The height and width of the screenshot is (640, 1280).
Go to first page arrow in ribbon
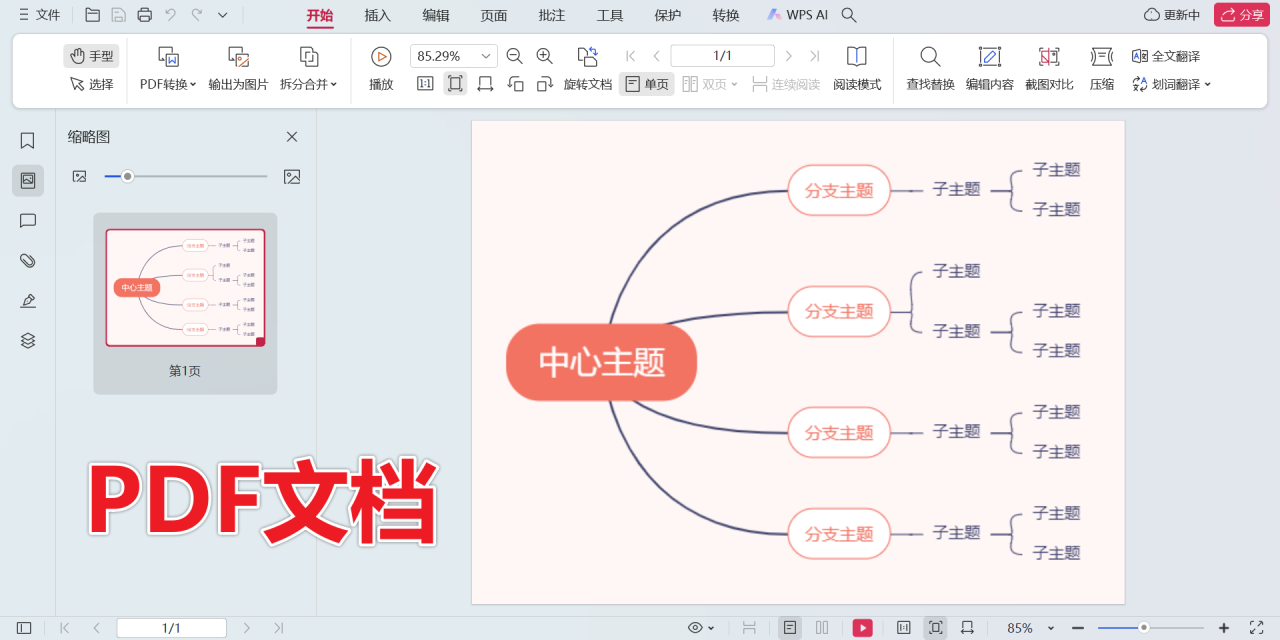coord(631,56)
